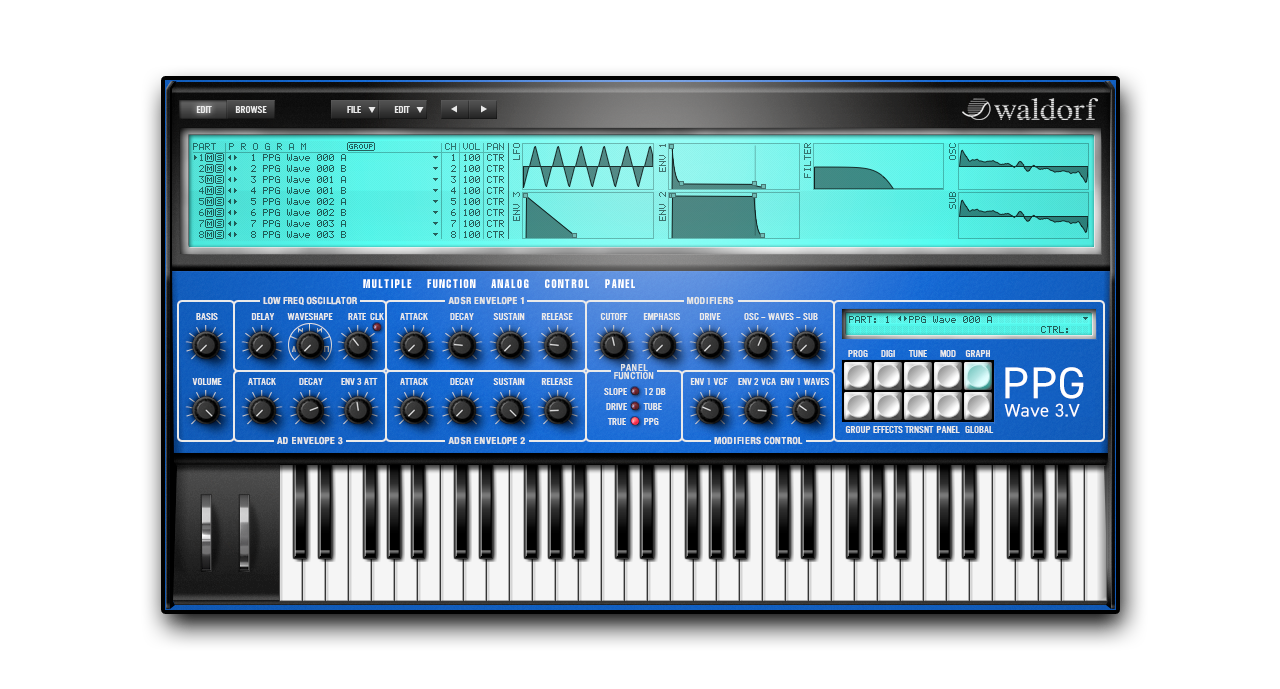1280x689 pixels.
Task: Solo part 5 with S button
Action: pos(220,202)
